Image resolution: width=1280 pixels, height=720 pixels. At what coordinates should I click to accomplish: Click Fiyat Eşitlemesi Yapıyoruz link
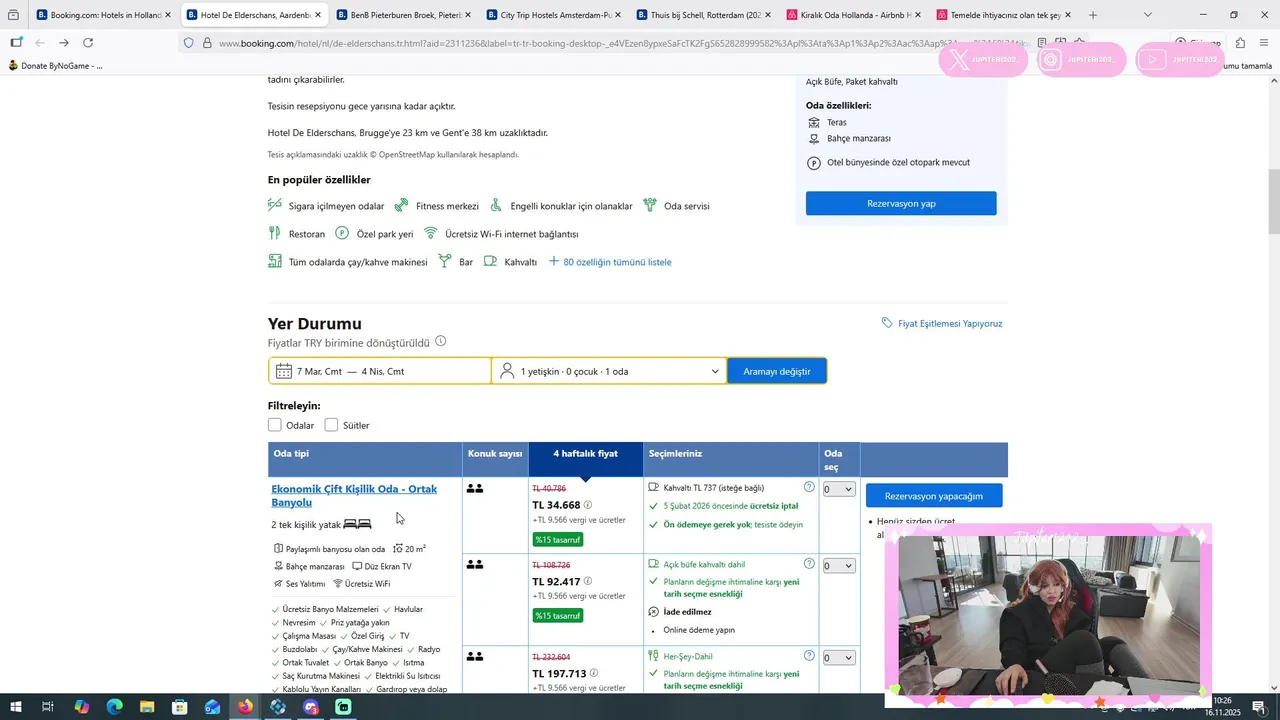point(950,324)
